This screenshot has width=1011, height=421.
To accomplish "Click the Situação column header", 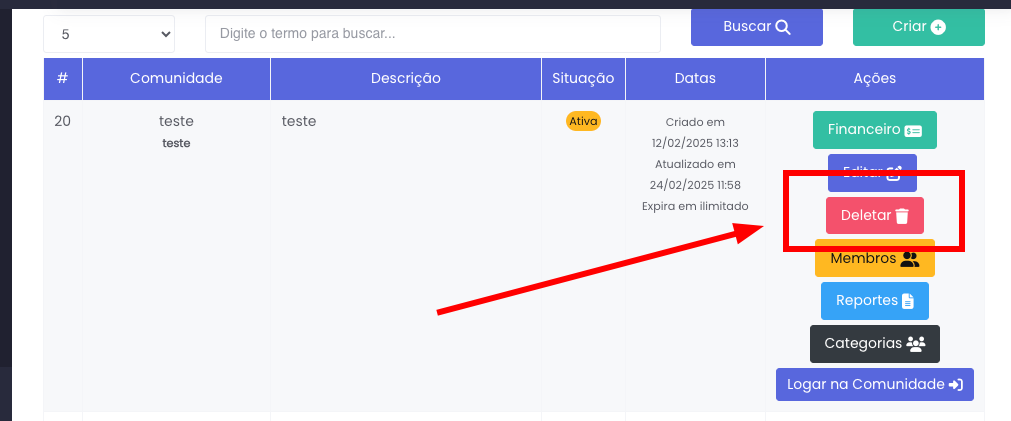I will (583, 79).
